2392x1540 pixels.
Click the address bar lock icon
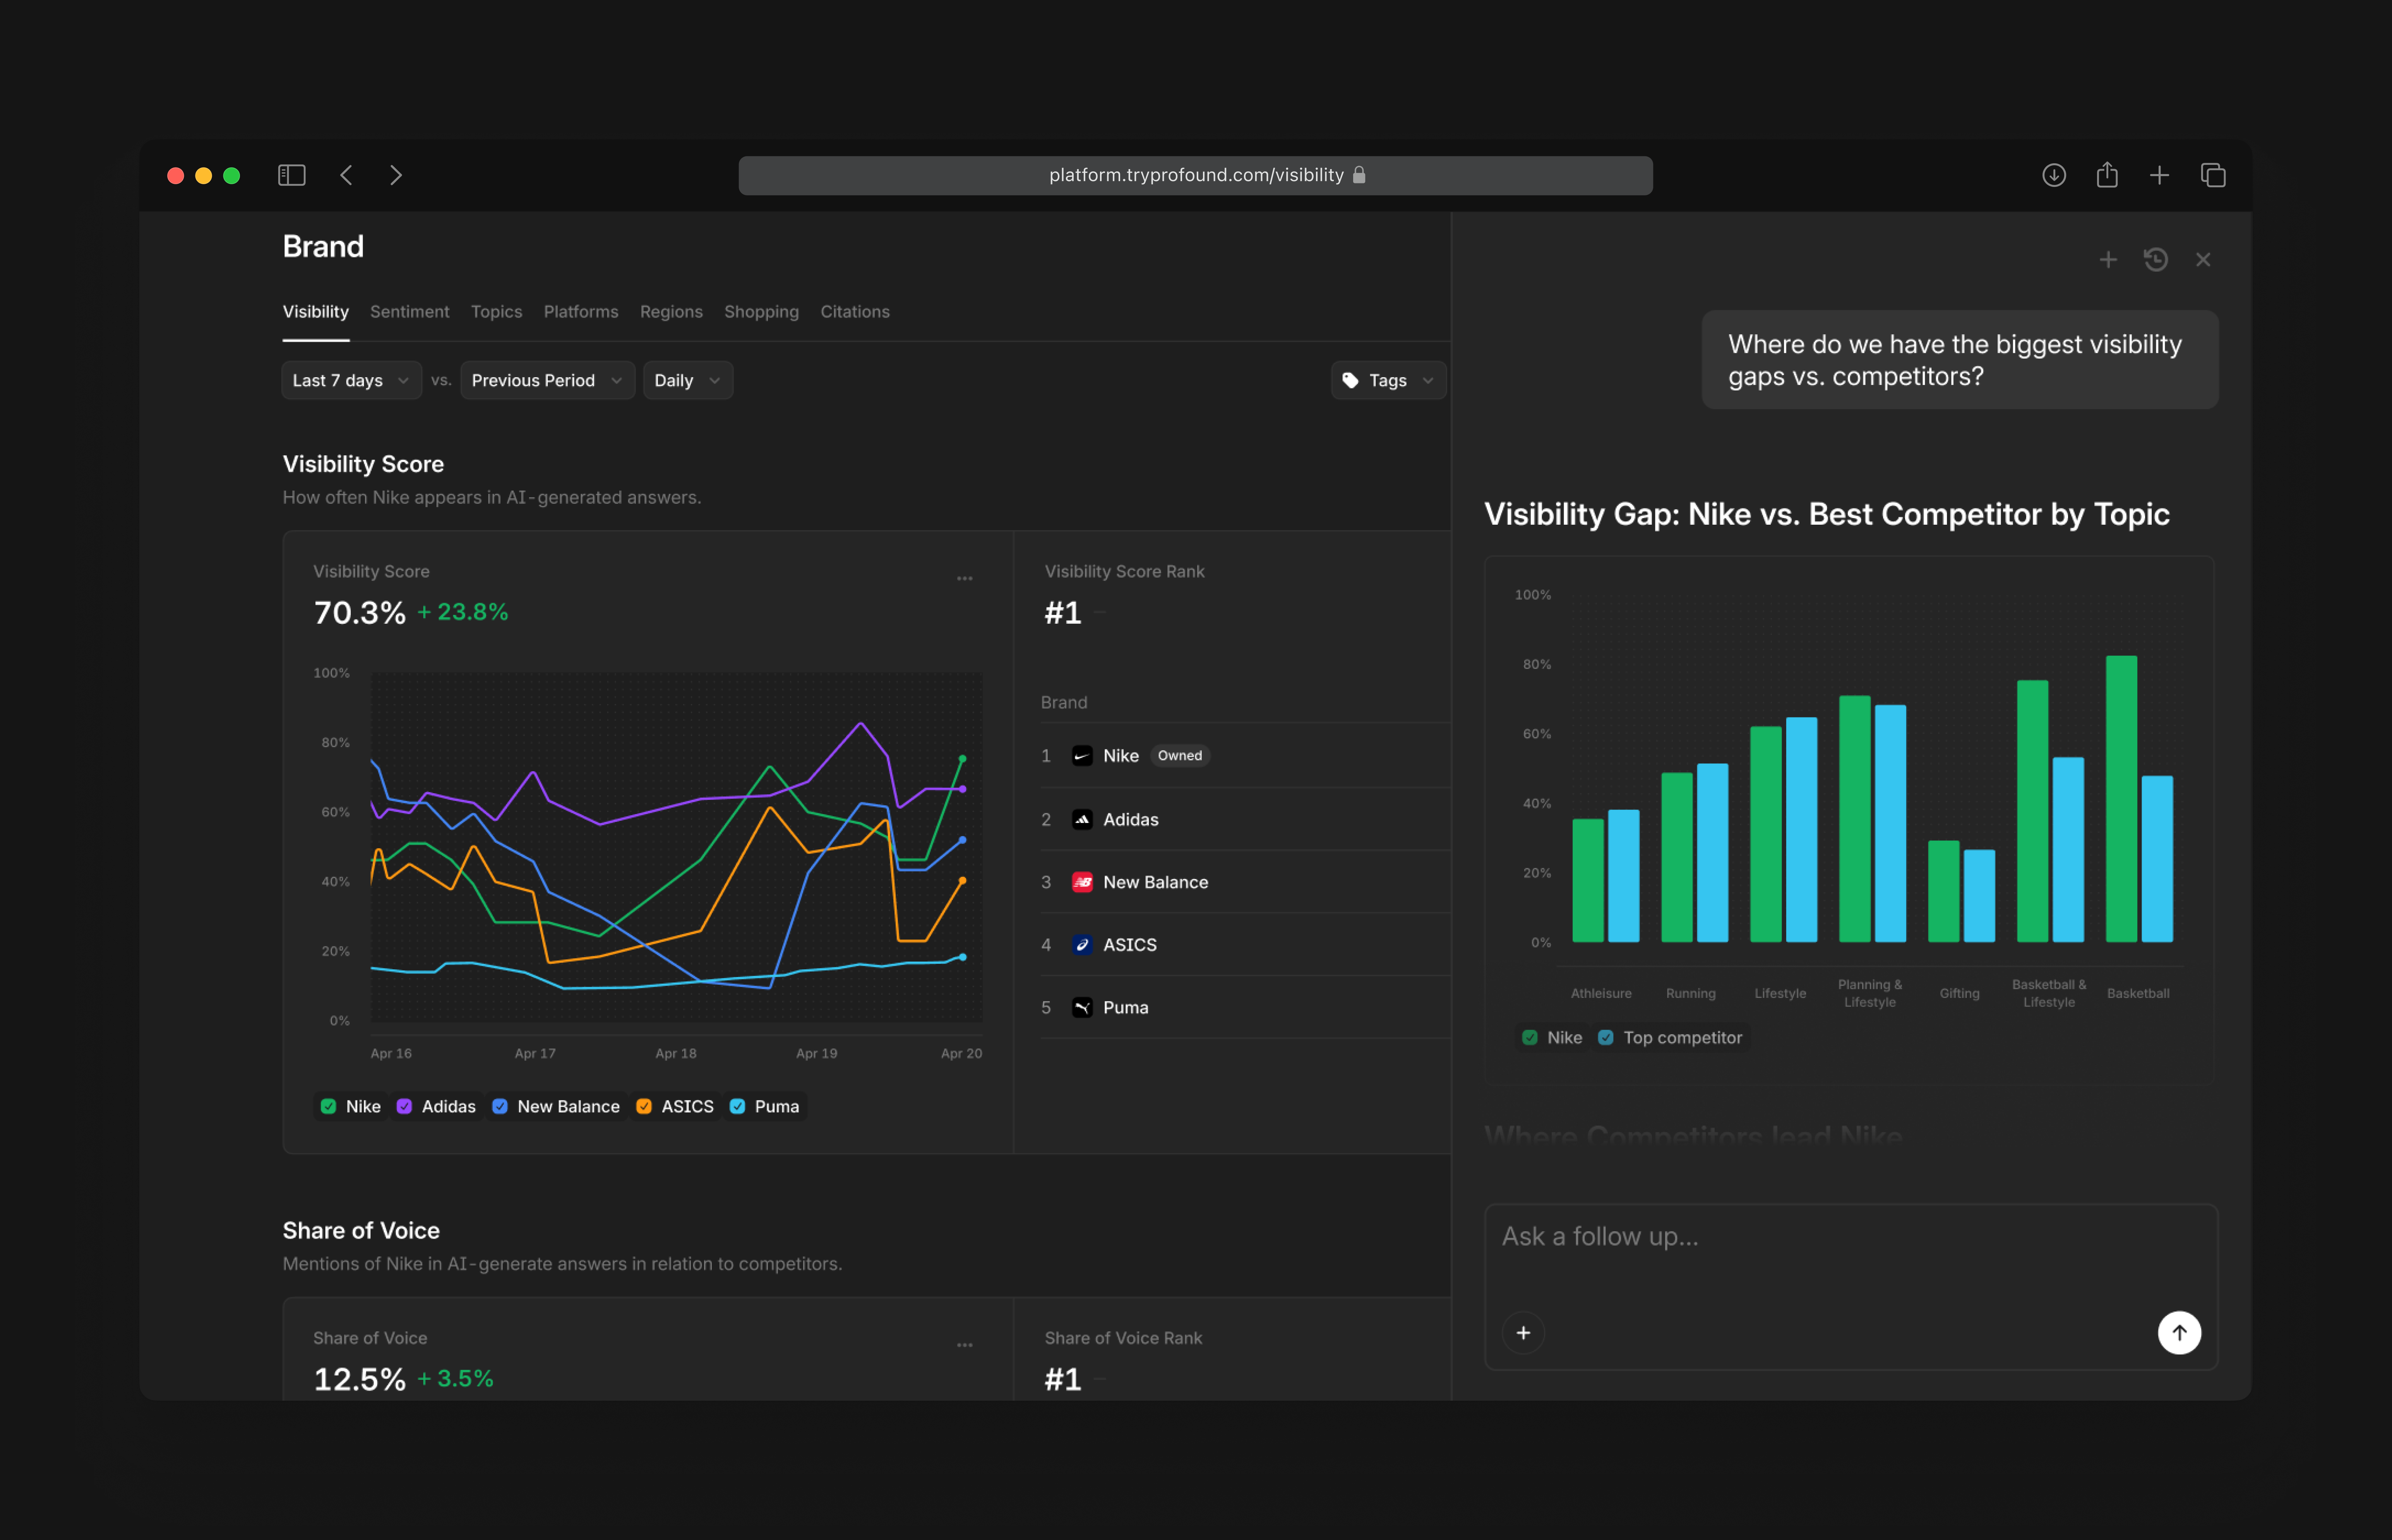point(1359,175)
